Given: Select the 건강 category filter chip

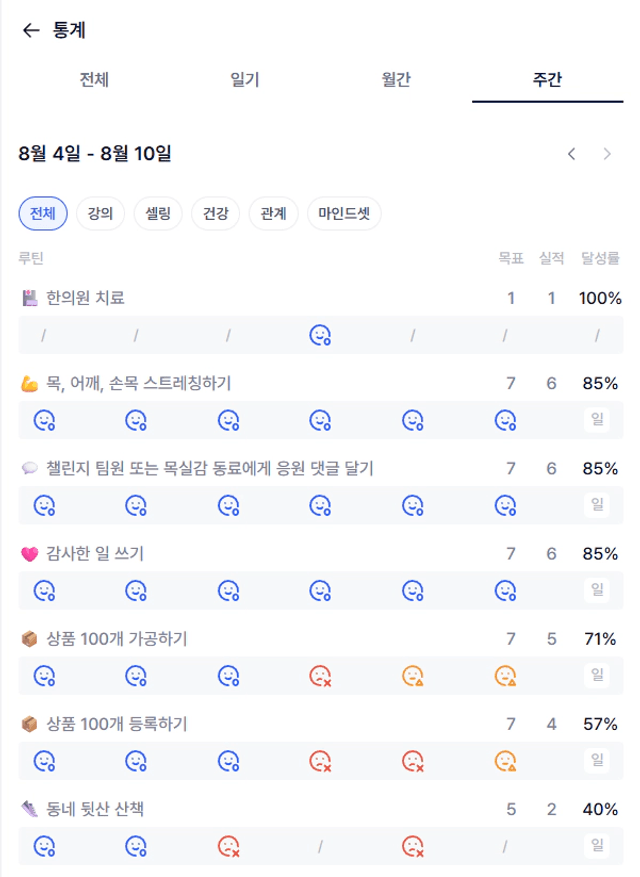Looking at the screenshot, I should (x=215, y=213).
